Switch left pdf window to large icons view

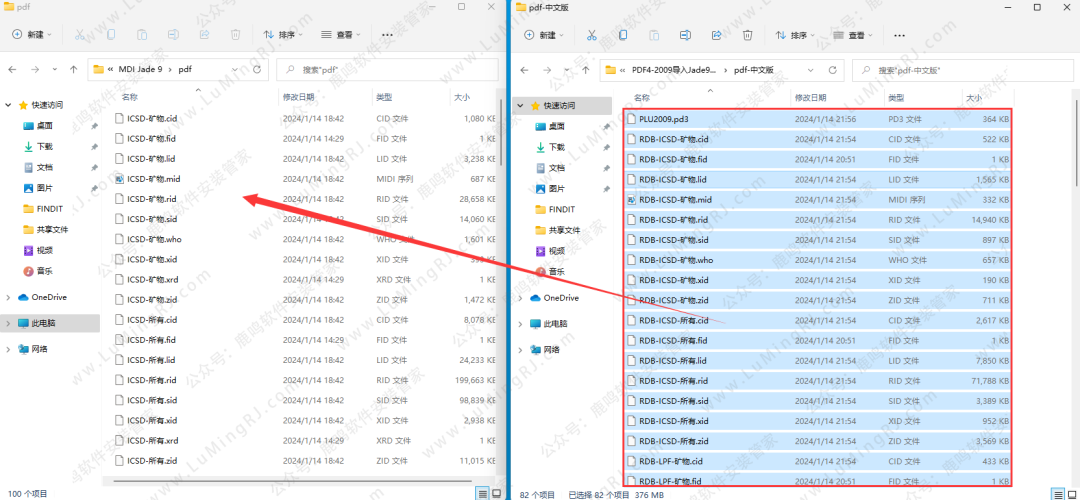click(497, 493)
